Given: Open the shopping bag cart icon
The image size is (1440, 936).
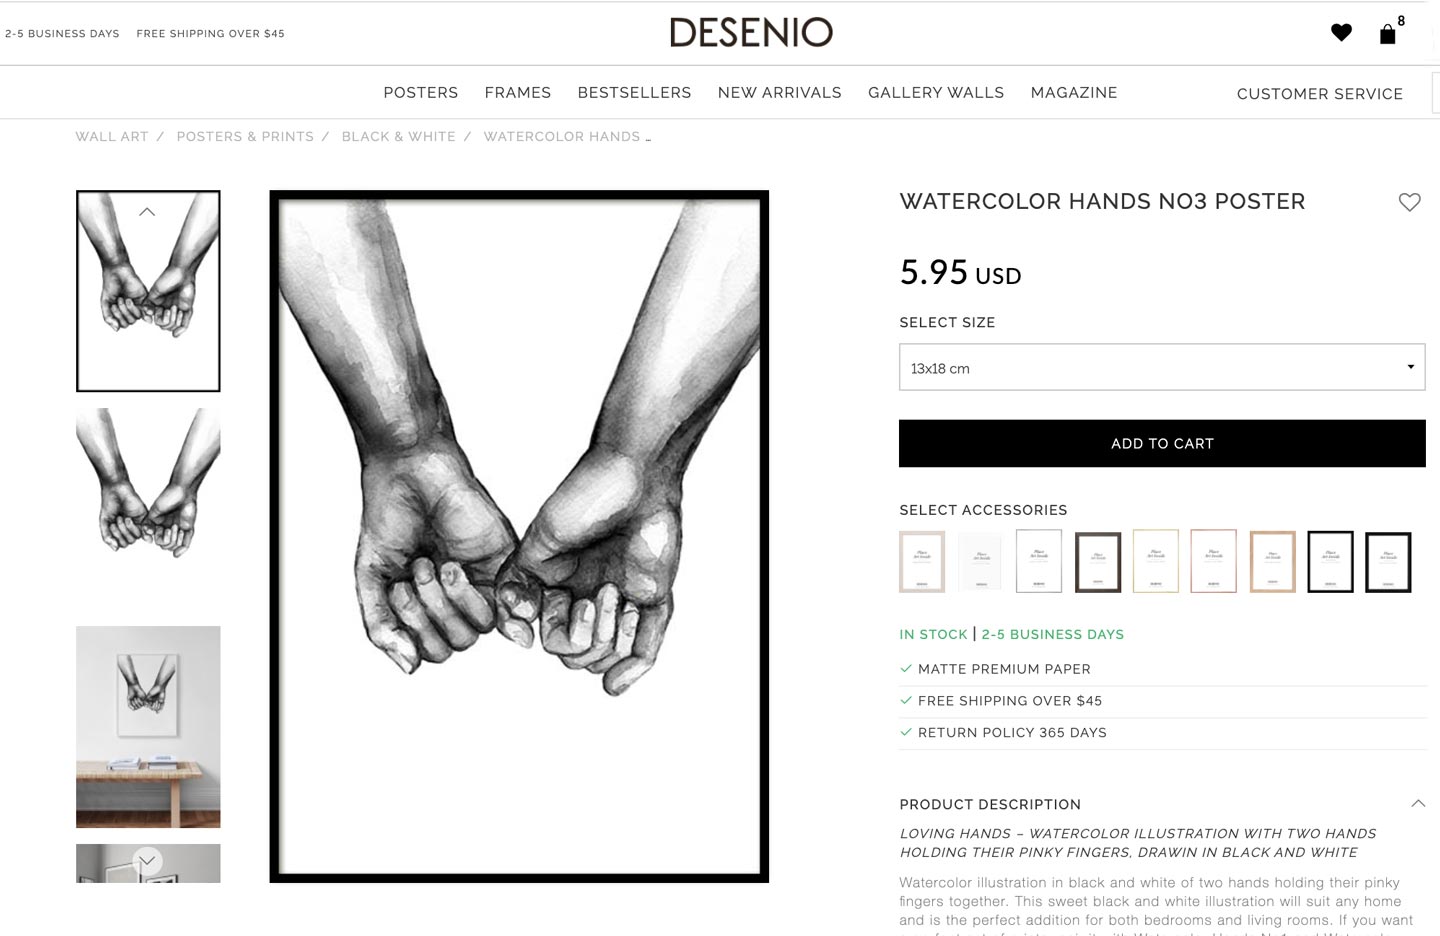Looking at the screenshot, I should coord(1388,34).
